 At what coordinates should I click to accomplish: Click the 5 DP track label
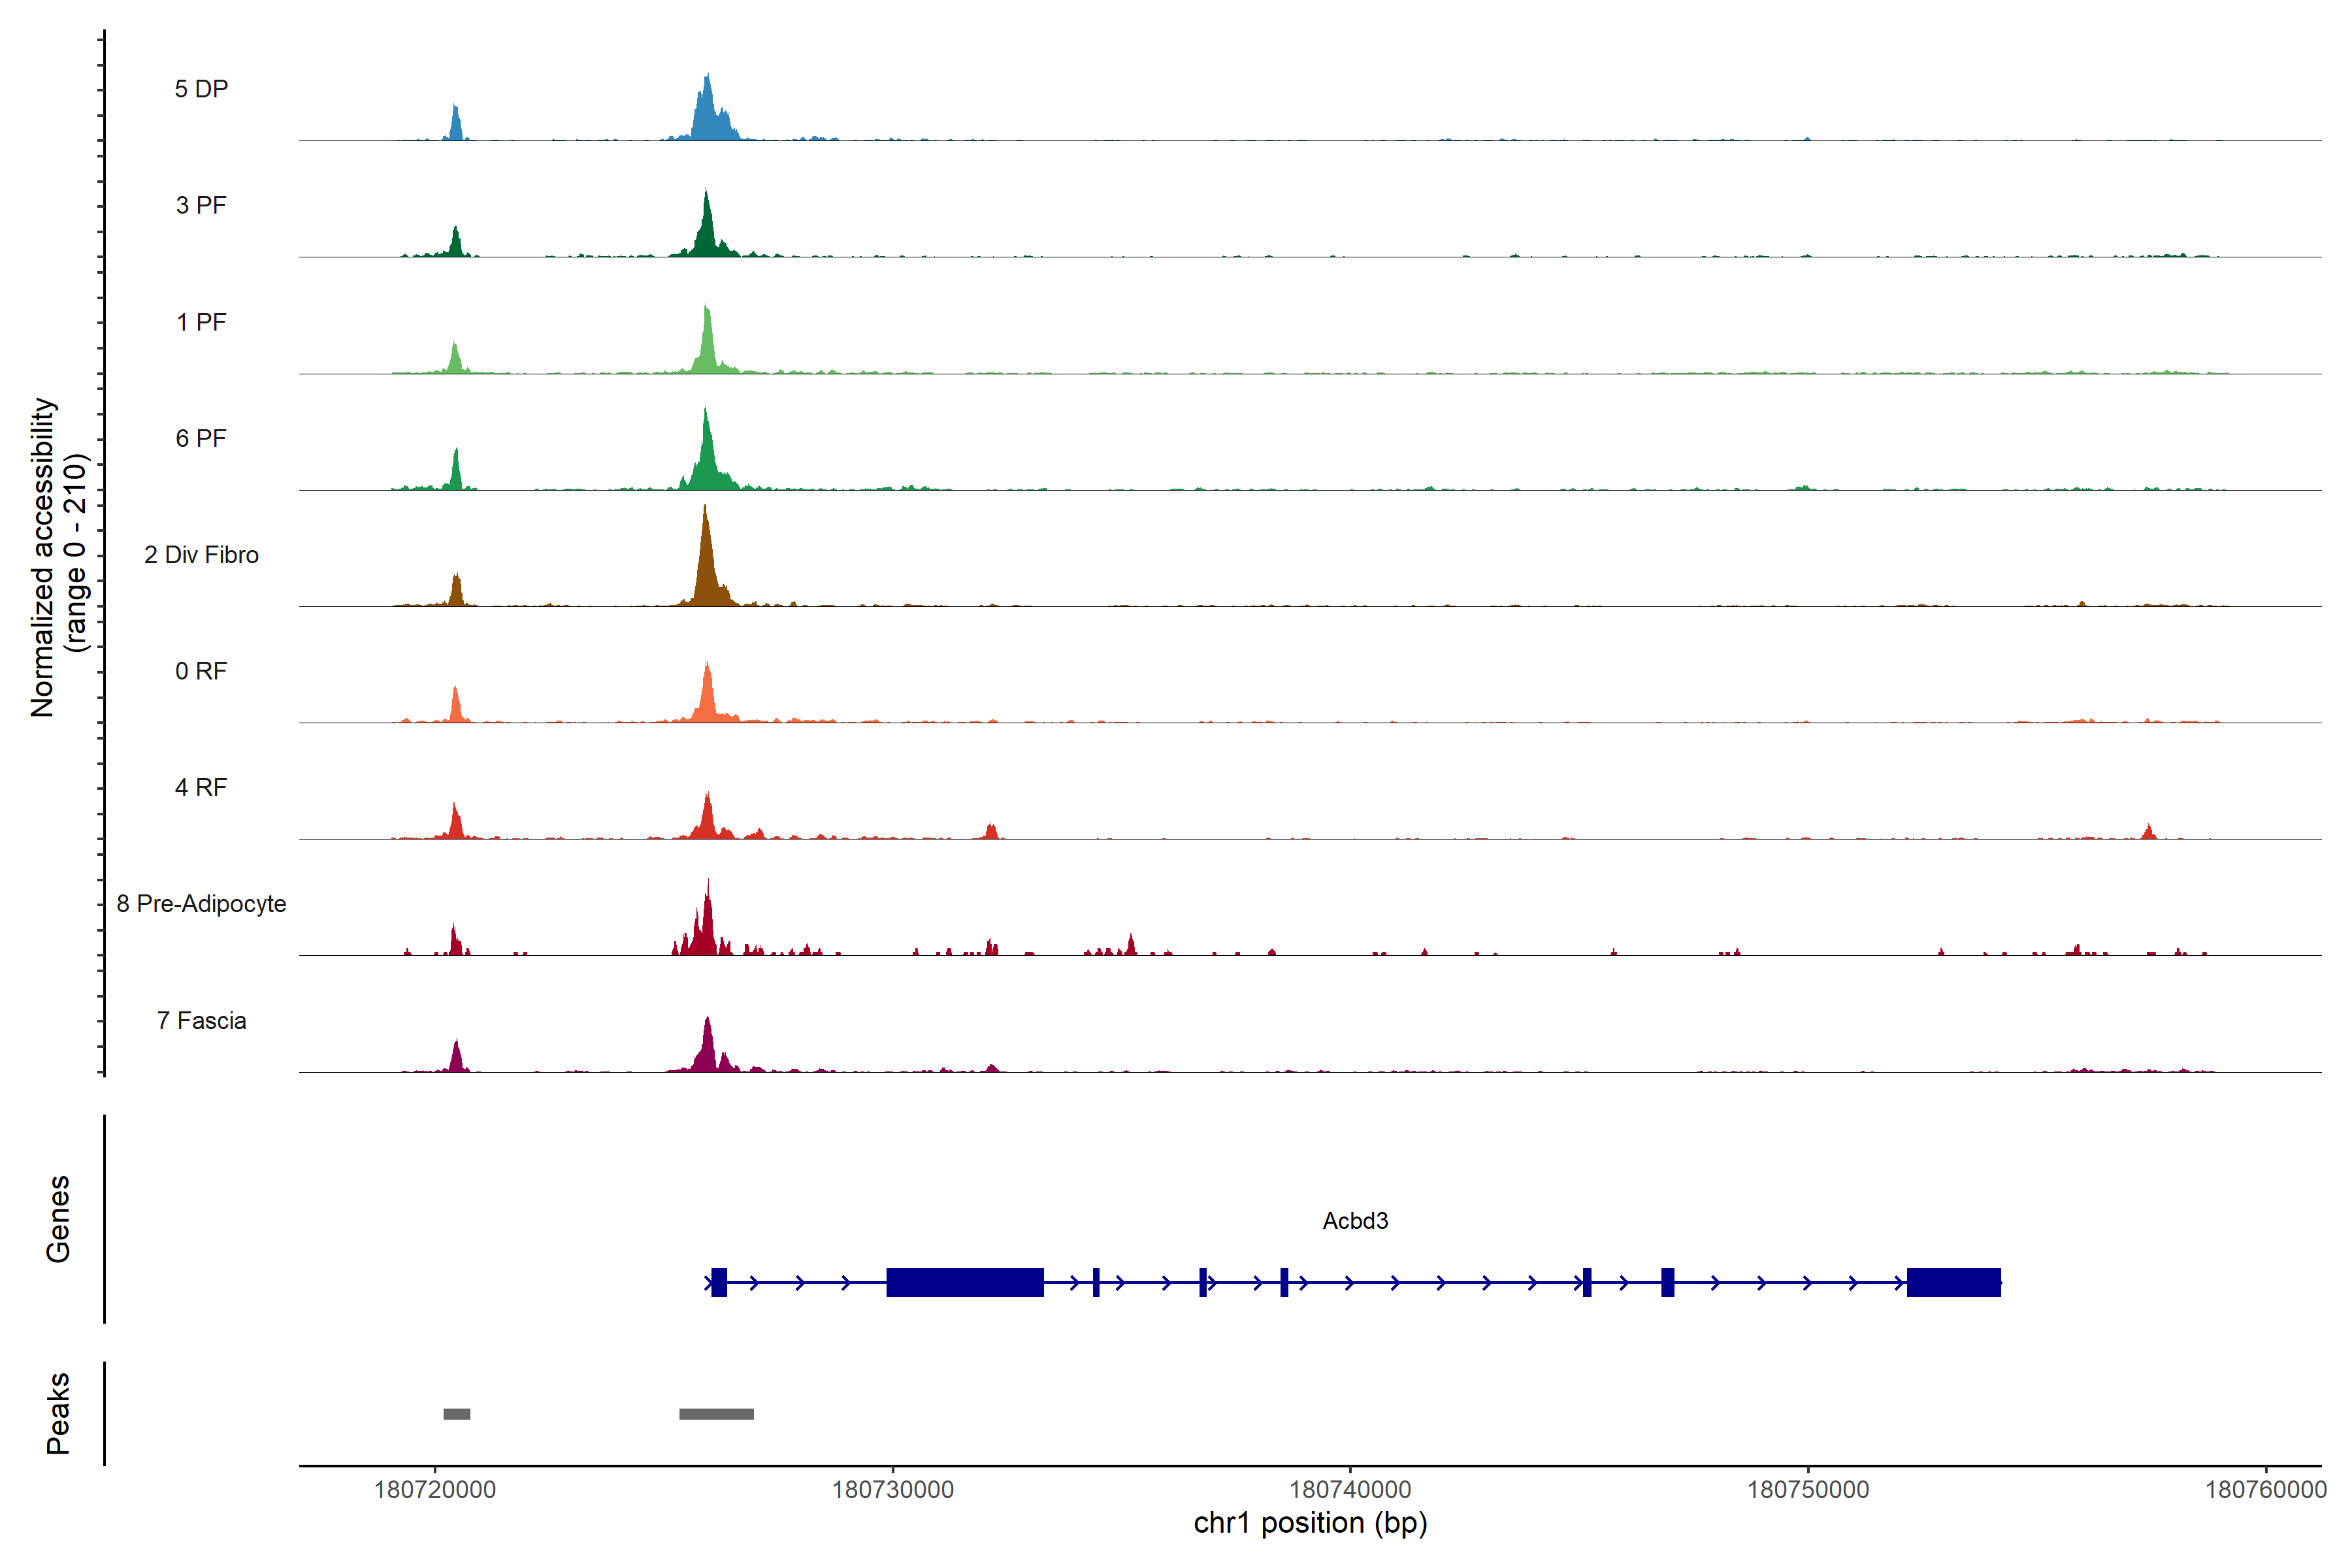coord(201,89)
